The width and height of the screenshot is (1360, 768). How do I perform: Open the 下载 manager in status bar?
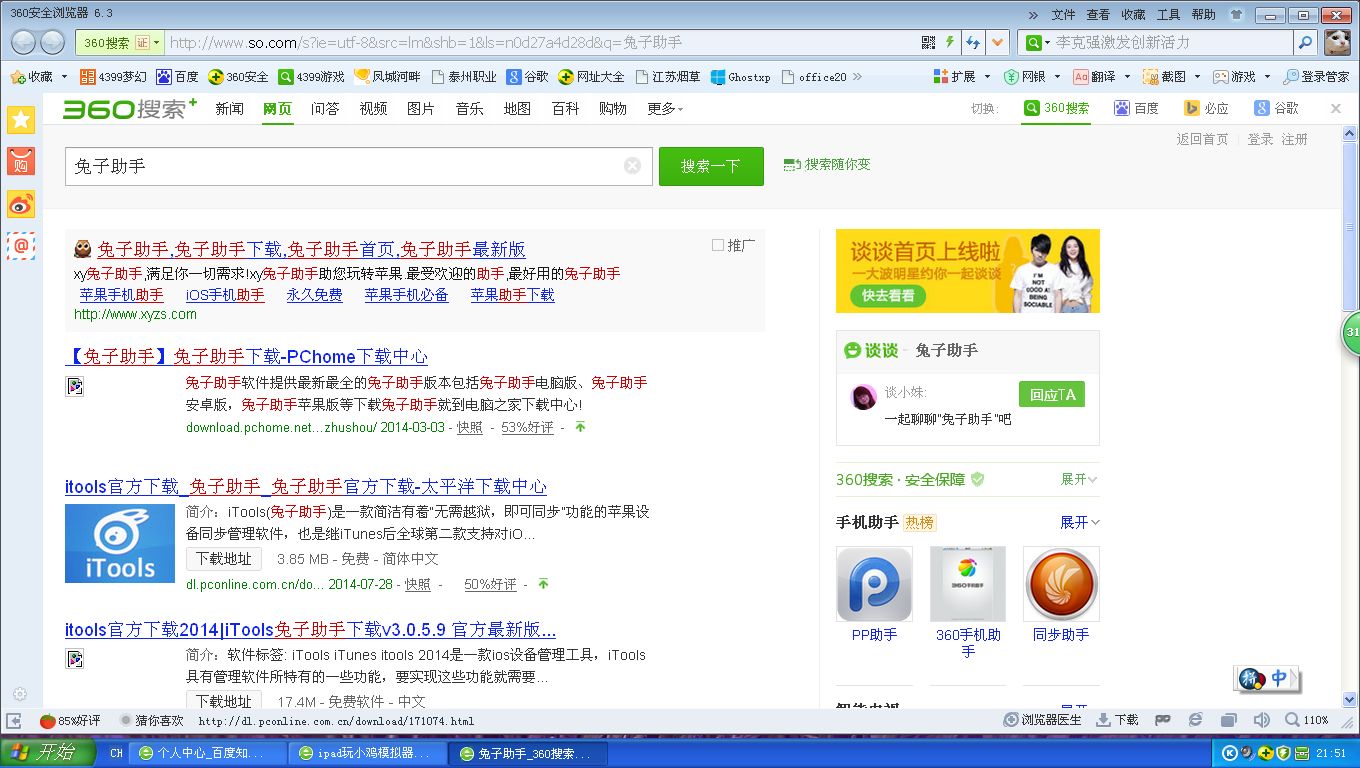point(1117,720)
